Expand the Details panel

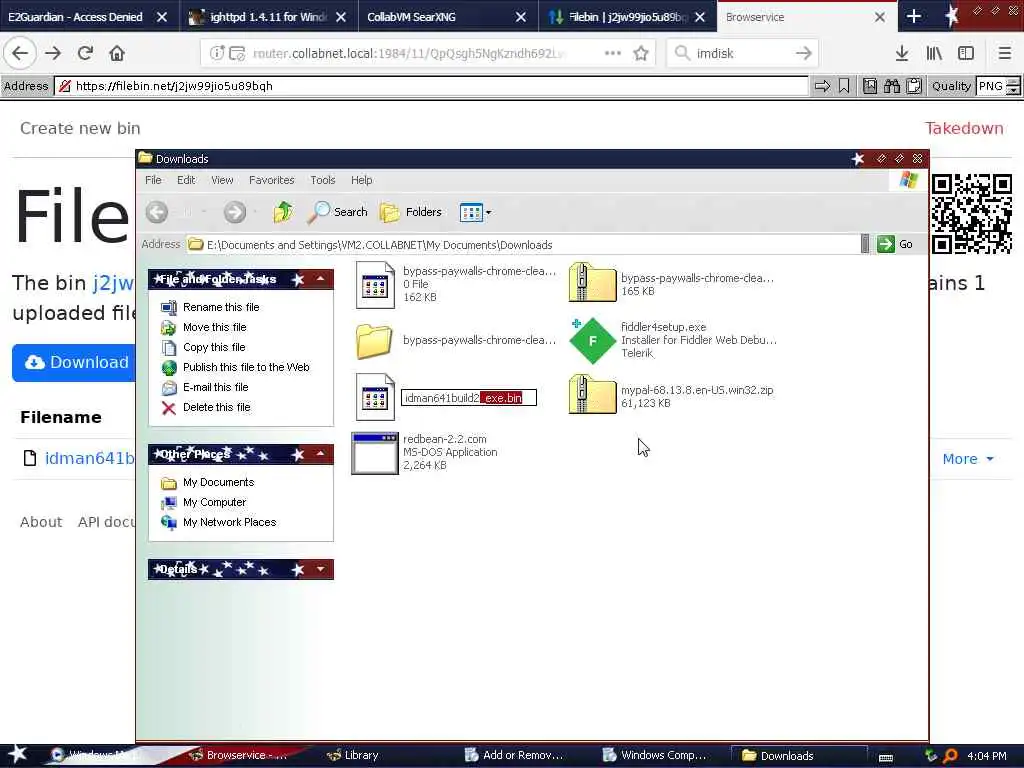tap(321, 569)
